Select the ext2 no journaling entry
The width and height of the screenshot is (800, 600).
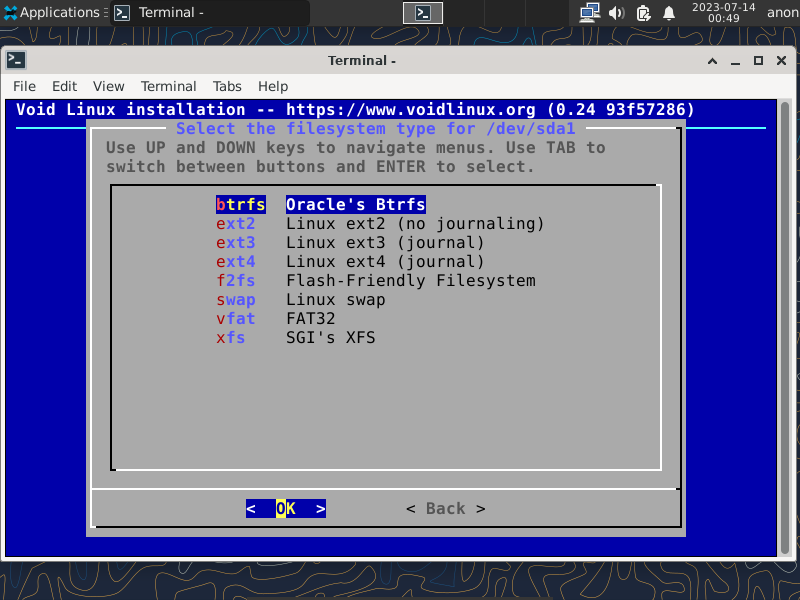(380, 223)
